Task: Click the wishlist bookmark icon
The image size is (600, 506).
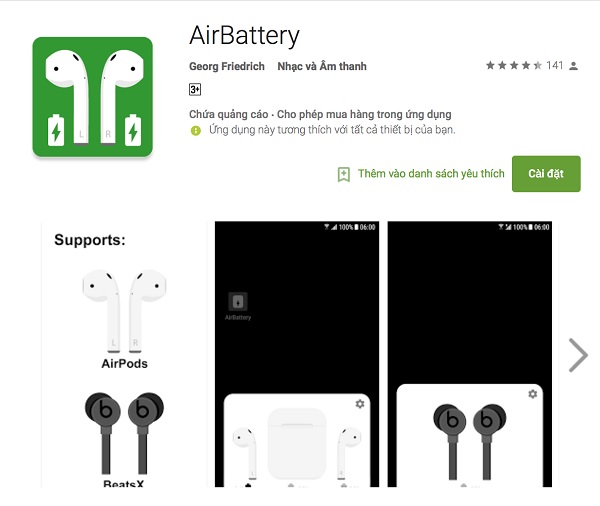Action: (344, 174)
